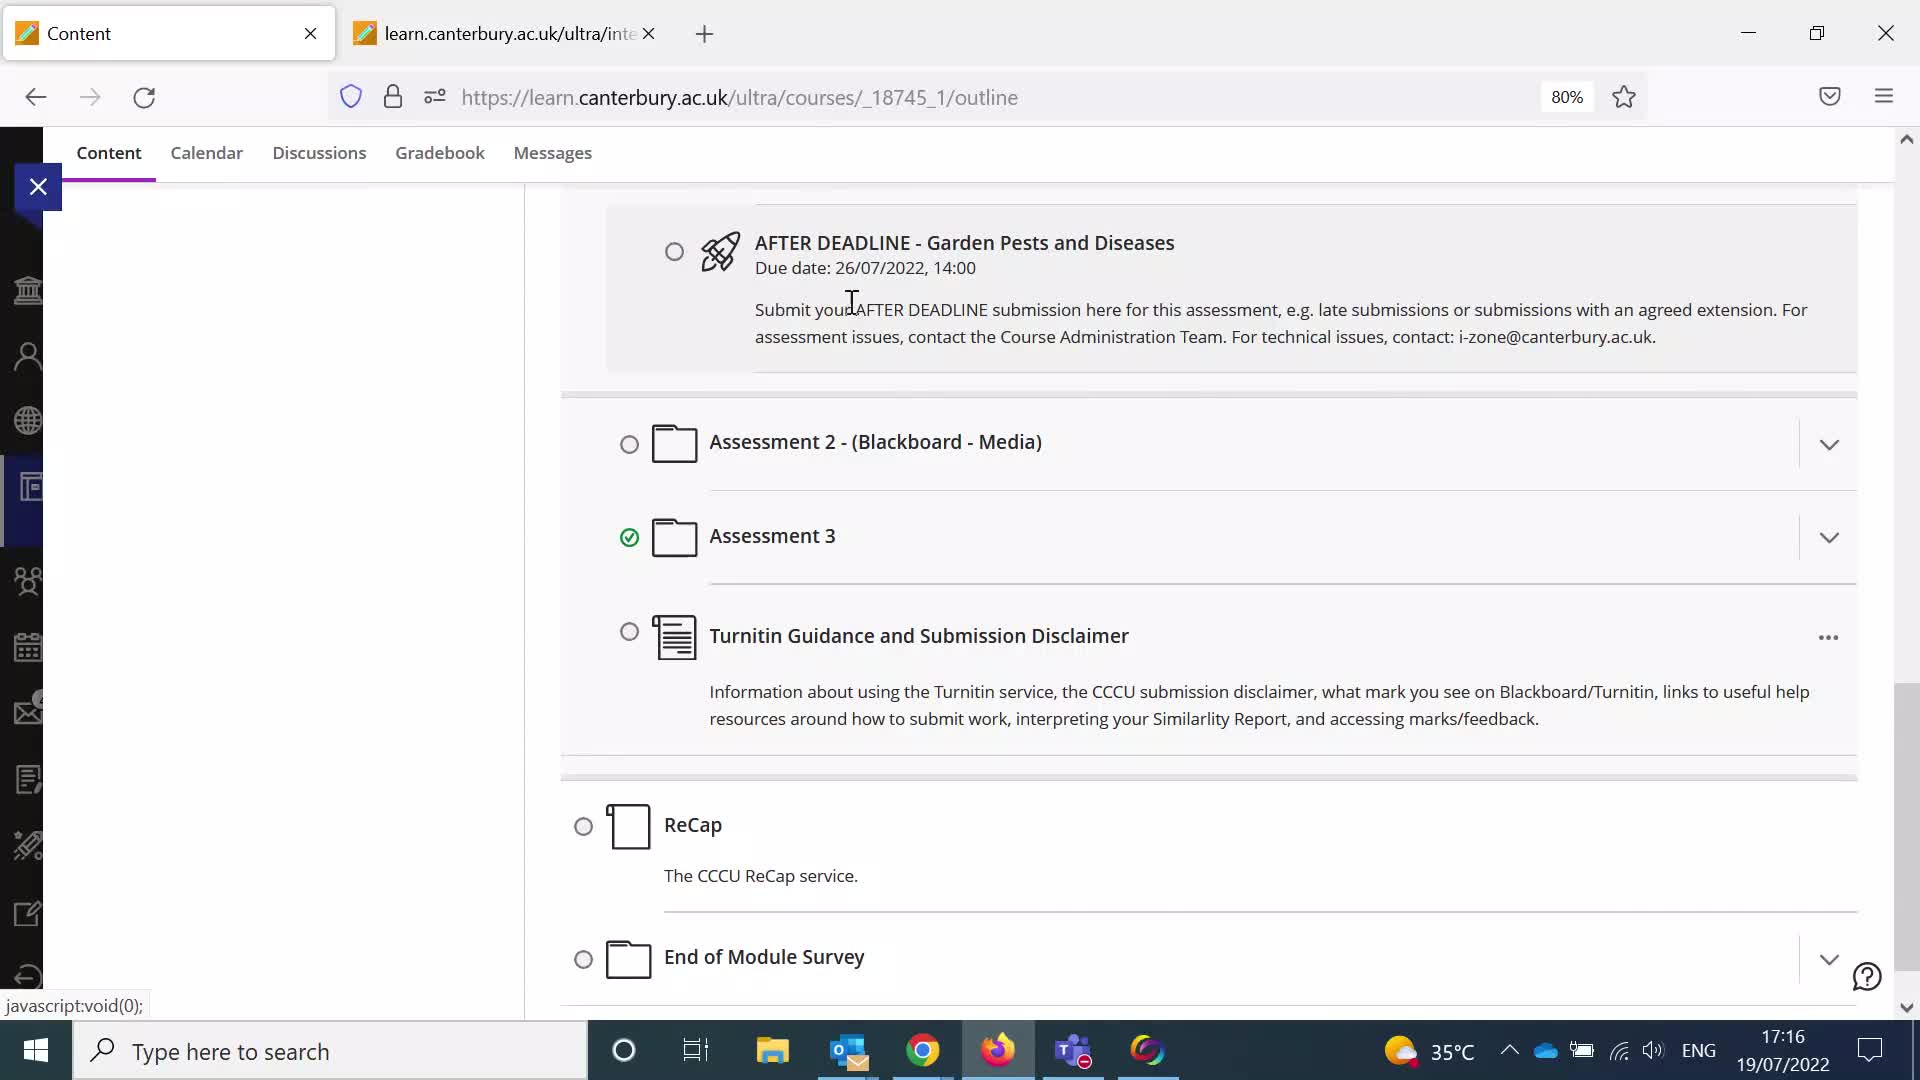
Task: Open the Turnitin Guidance document icon
Action: (675, 637)
